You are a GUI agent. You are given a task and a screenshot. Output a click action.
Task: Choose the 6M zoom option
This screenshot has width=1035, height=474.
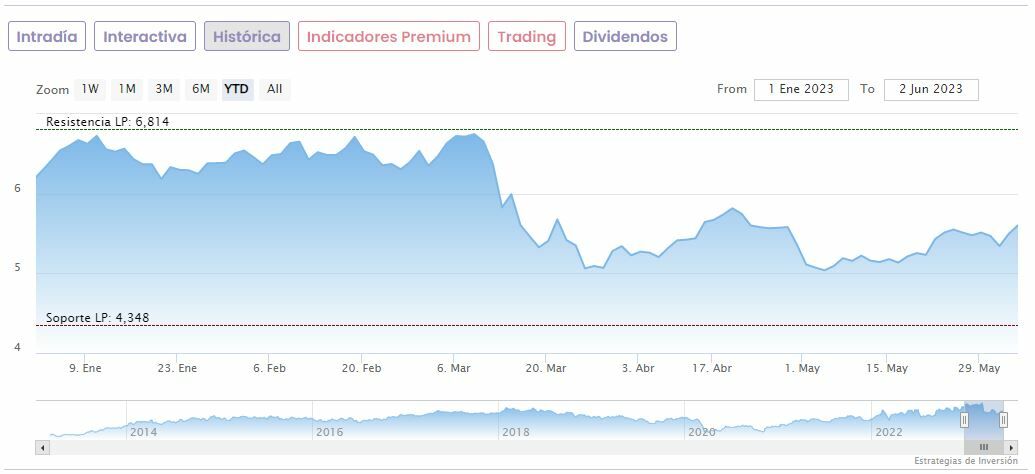tap(201, 89)
